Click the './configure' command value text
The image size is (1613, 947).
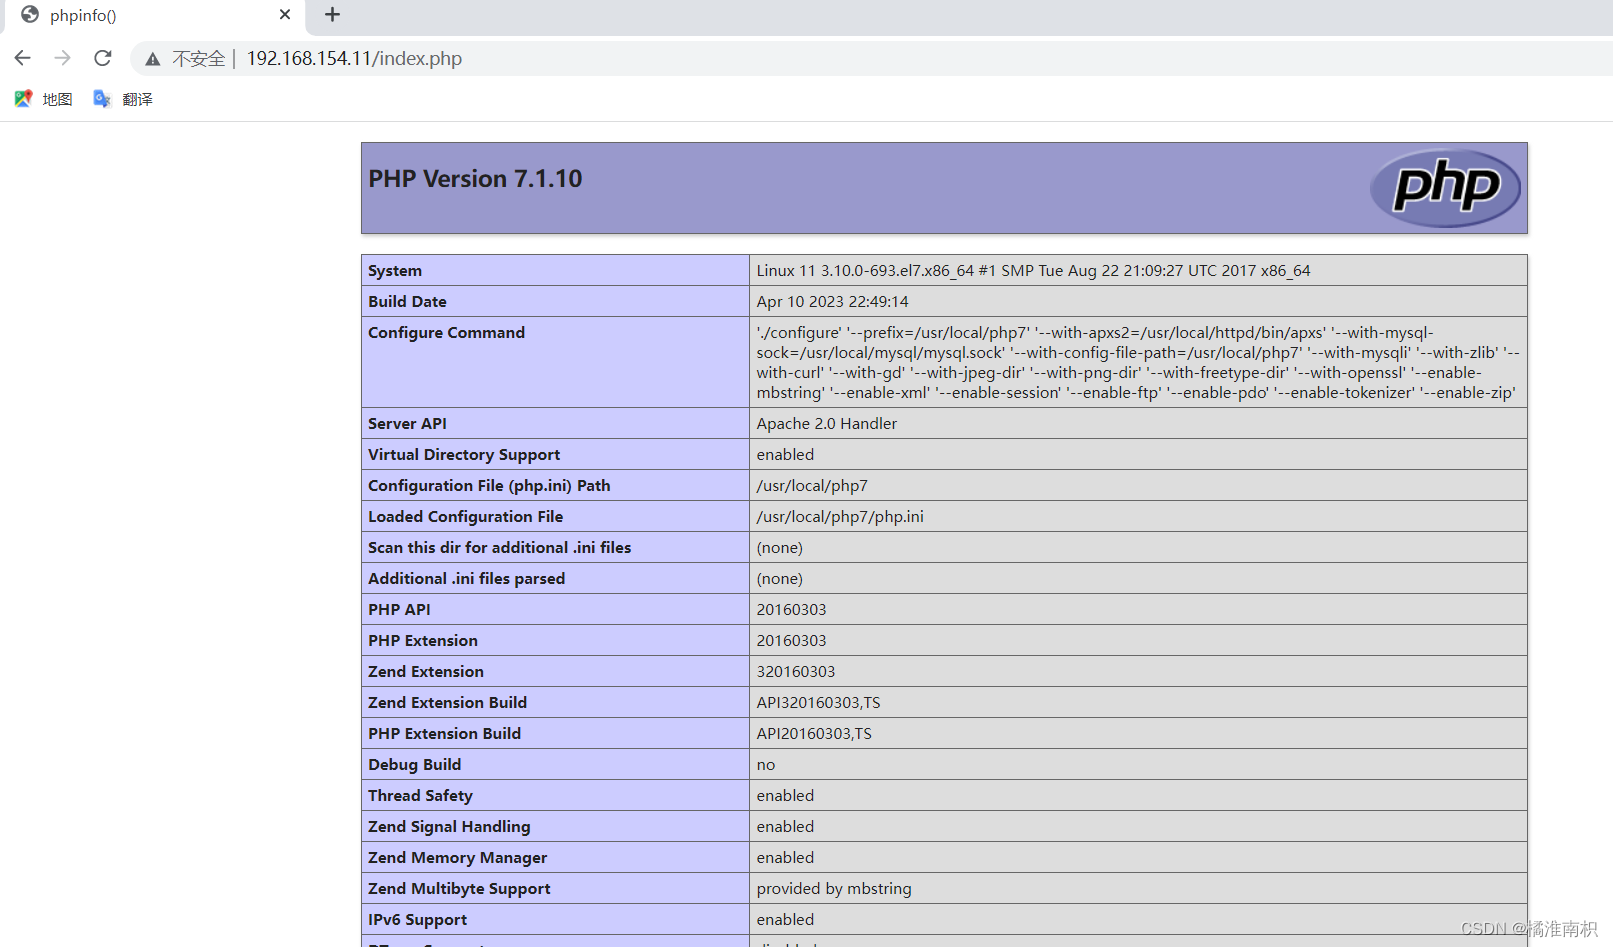pyautogui.click(x=1138, y=362)
